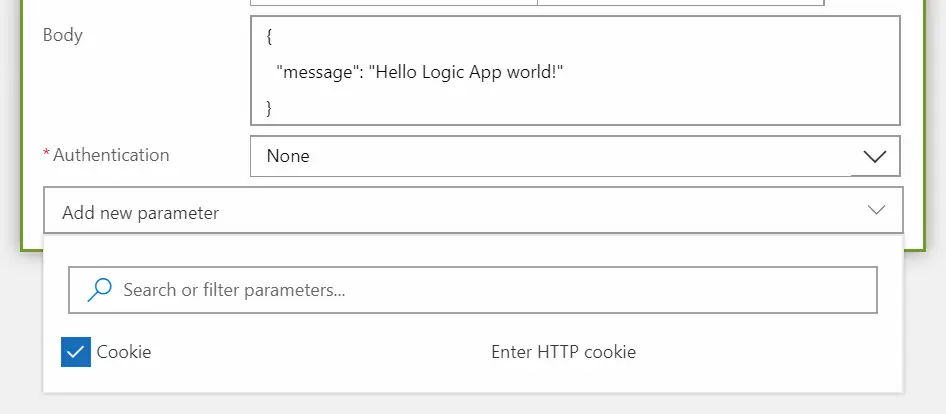Click the "Hello Logic App world!" text in the Body
Screen dimensions: 946x414
point(466,72)
